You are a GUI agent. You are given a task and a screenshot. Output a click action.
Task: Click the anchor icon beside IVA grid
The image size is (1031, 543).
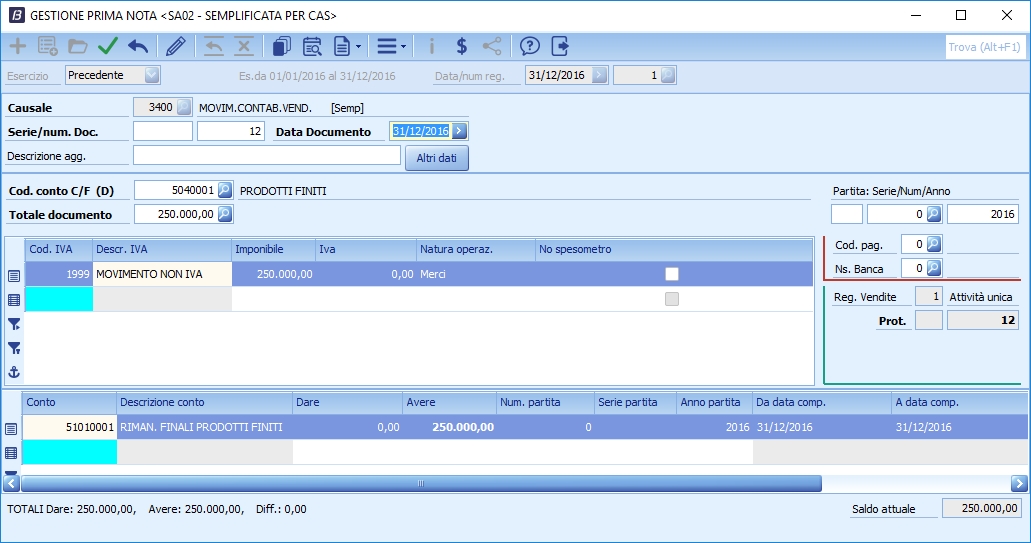click(x=14, y=372)
